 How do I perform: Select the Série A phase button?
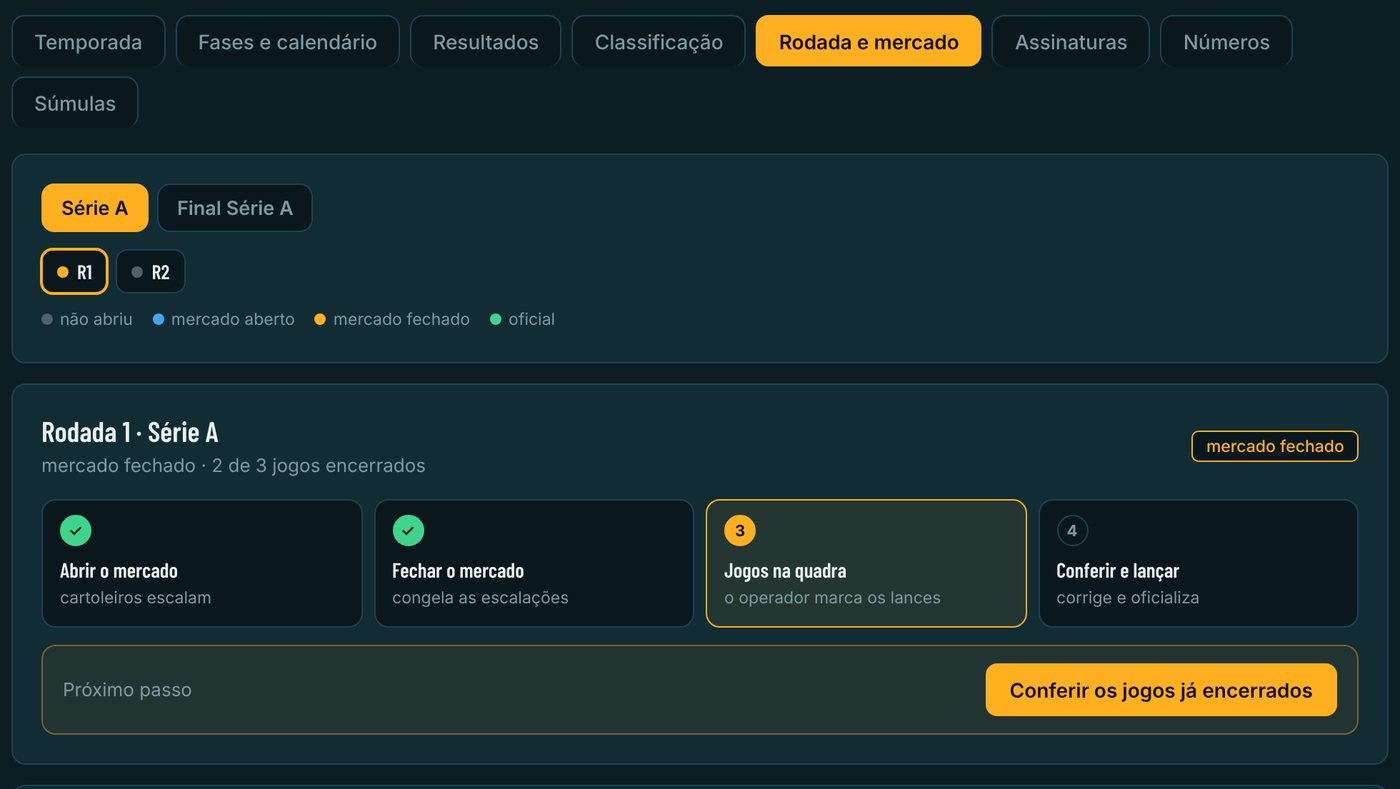coord(95,208)
